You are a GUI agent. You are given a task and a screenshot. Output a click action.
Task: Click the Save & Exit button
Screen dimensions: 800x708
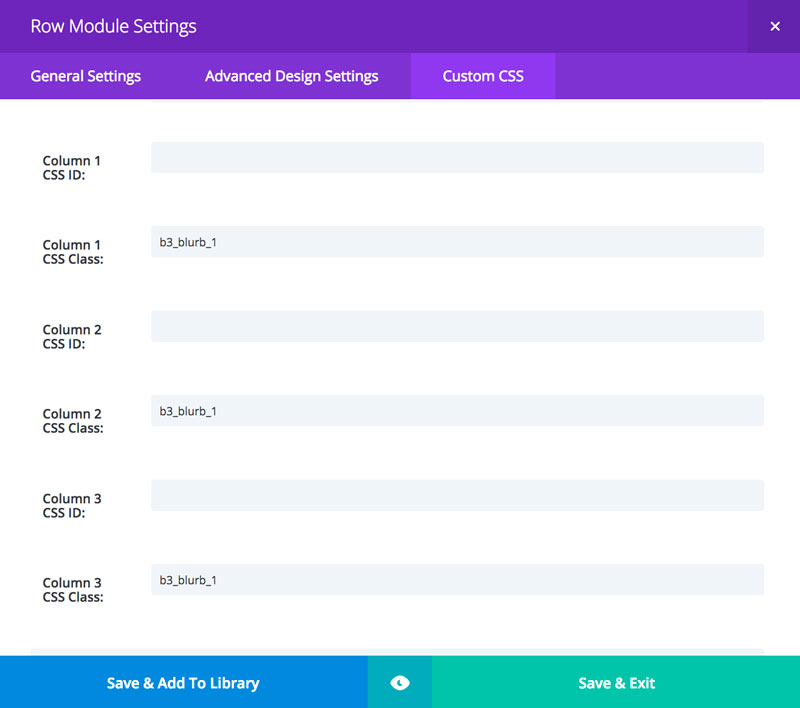(x=616, y=683)
